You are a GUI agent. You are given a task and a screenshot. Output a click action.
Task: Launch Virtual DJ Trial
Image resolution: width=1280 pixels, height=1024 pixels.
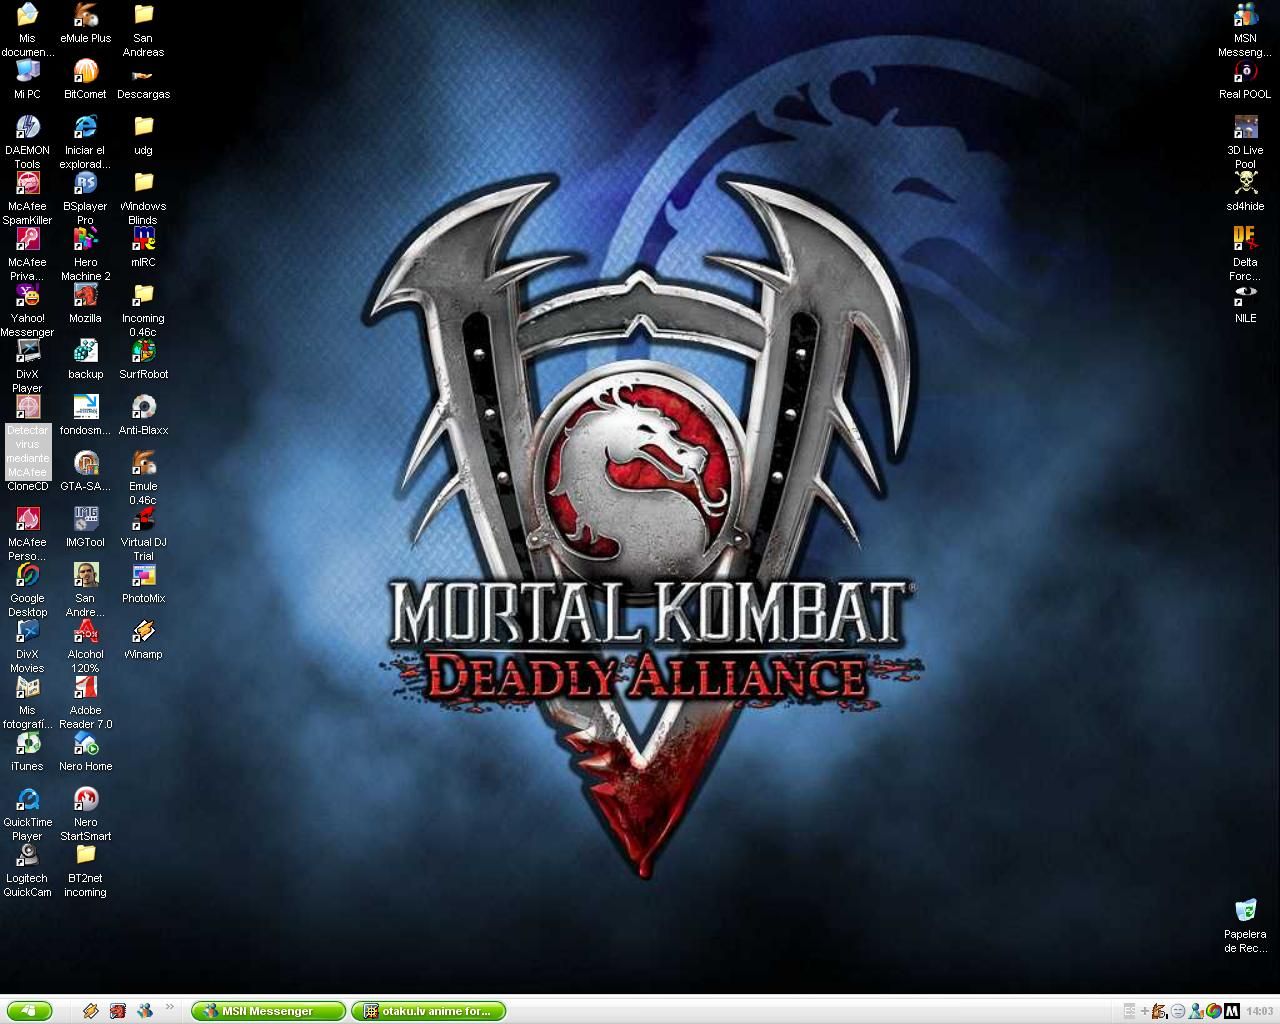point(143,519)
